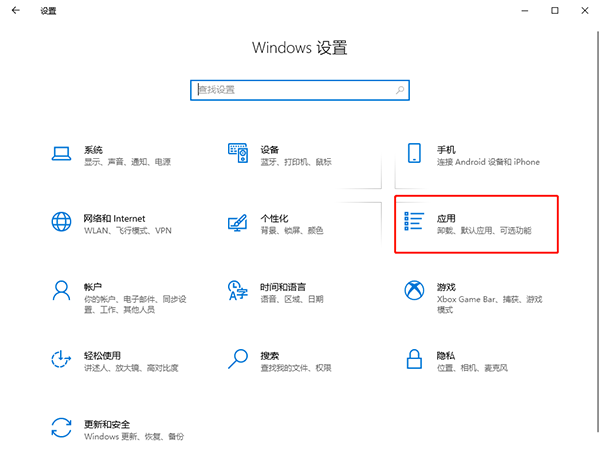Screen dimensions: 600x459
Task: Click Windows 更新、恢复、备份 description
Action: point(134,436)
